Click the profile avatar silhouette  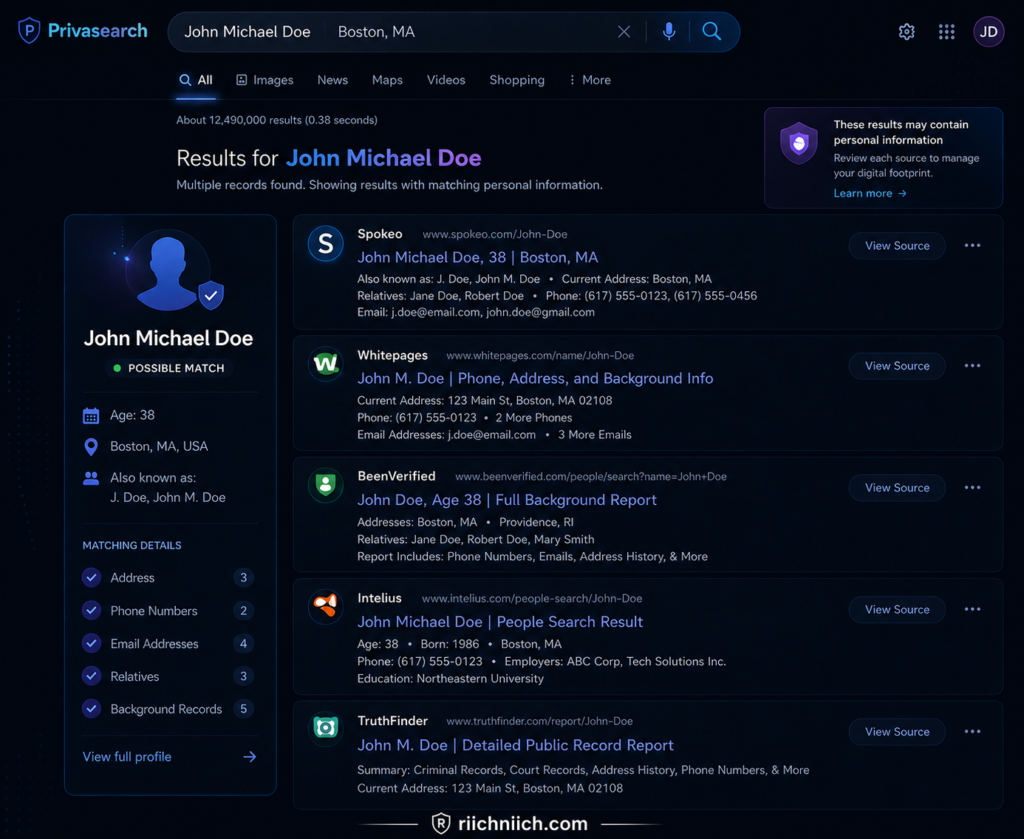168,272
